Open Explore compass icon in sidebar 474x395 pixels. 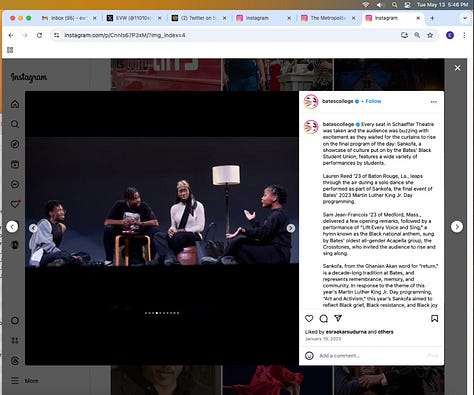[x=15, y=144]
